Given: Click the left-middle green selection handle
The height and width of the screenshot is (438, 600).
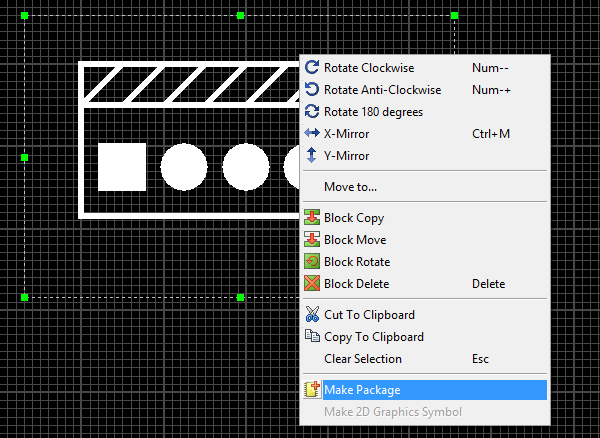Looking at the screenshot, I should [x=24, y=157].
